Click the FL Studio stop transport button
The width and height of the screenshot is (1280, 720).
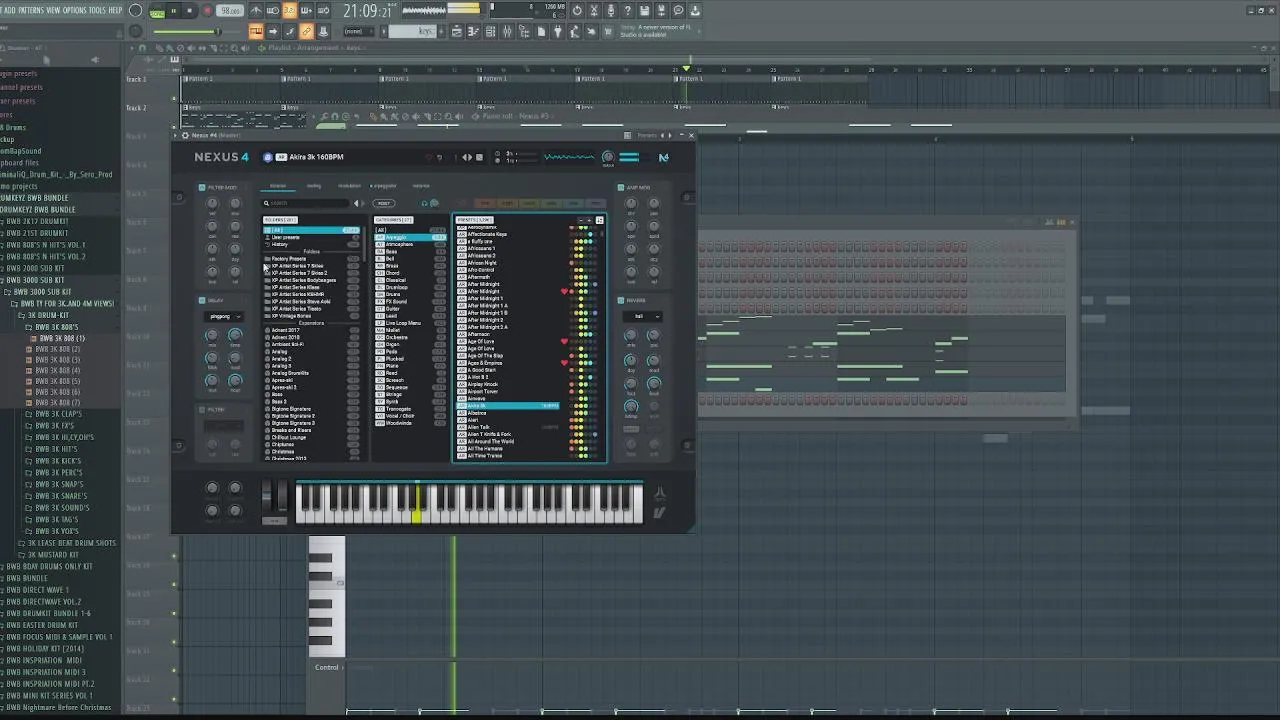click(189, 10)
